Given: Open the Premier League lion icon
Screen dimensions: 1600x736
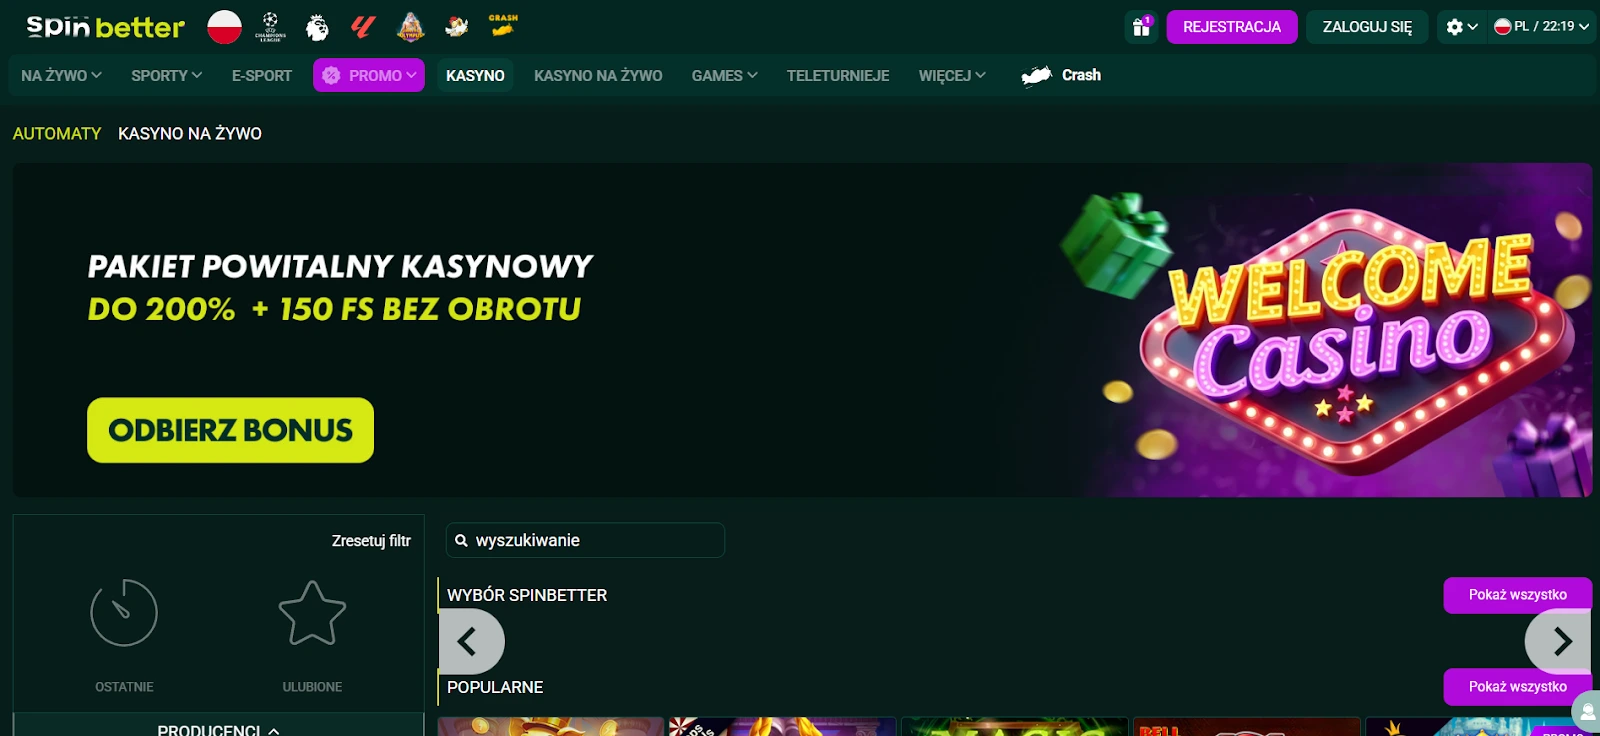Looking at the screenshot, I should 317,27.
